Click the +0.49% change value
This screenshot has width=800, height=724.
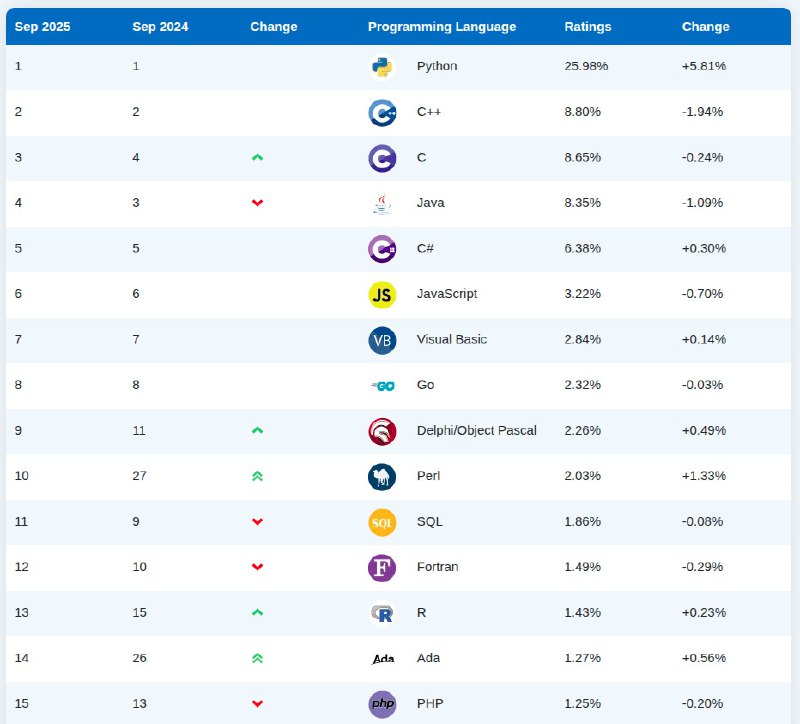point(704,430)
